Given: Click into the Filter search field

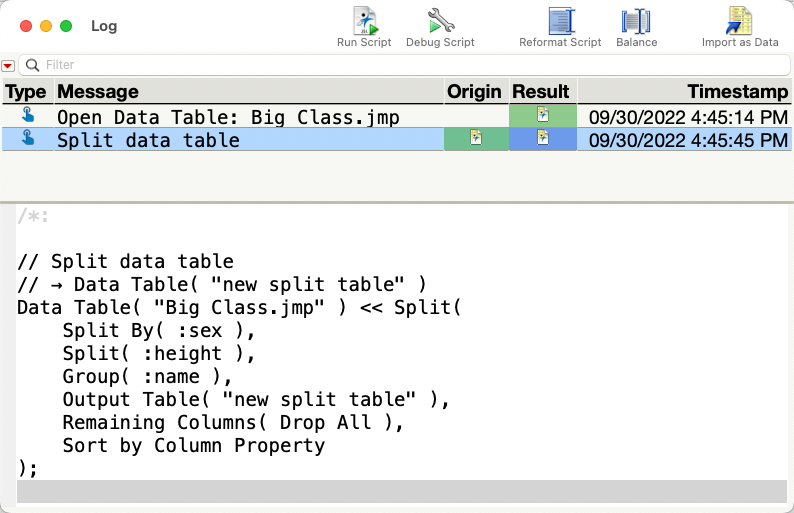Looking at the screenshot, I should (x=400, y=65).
